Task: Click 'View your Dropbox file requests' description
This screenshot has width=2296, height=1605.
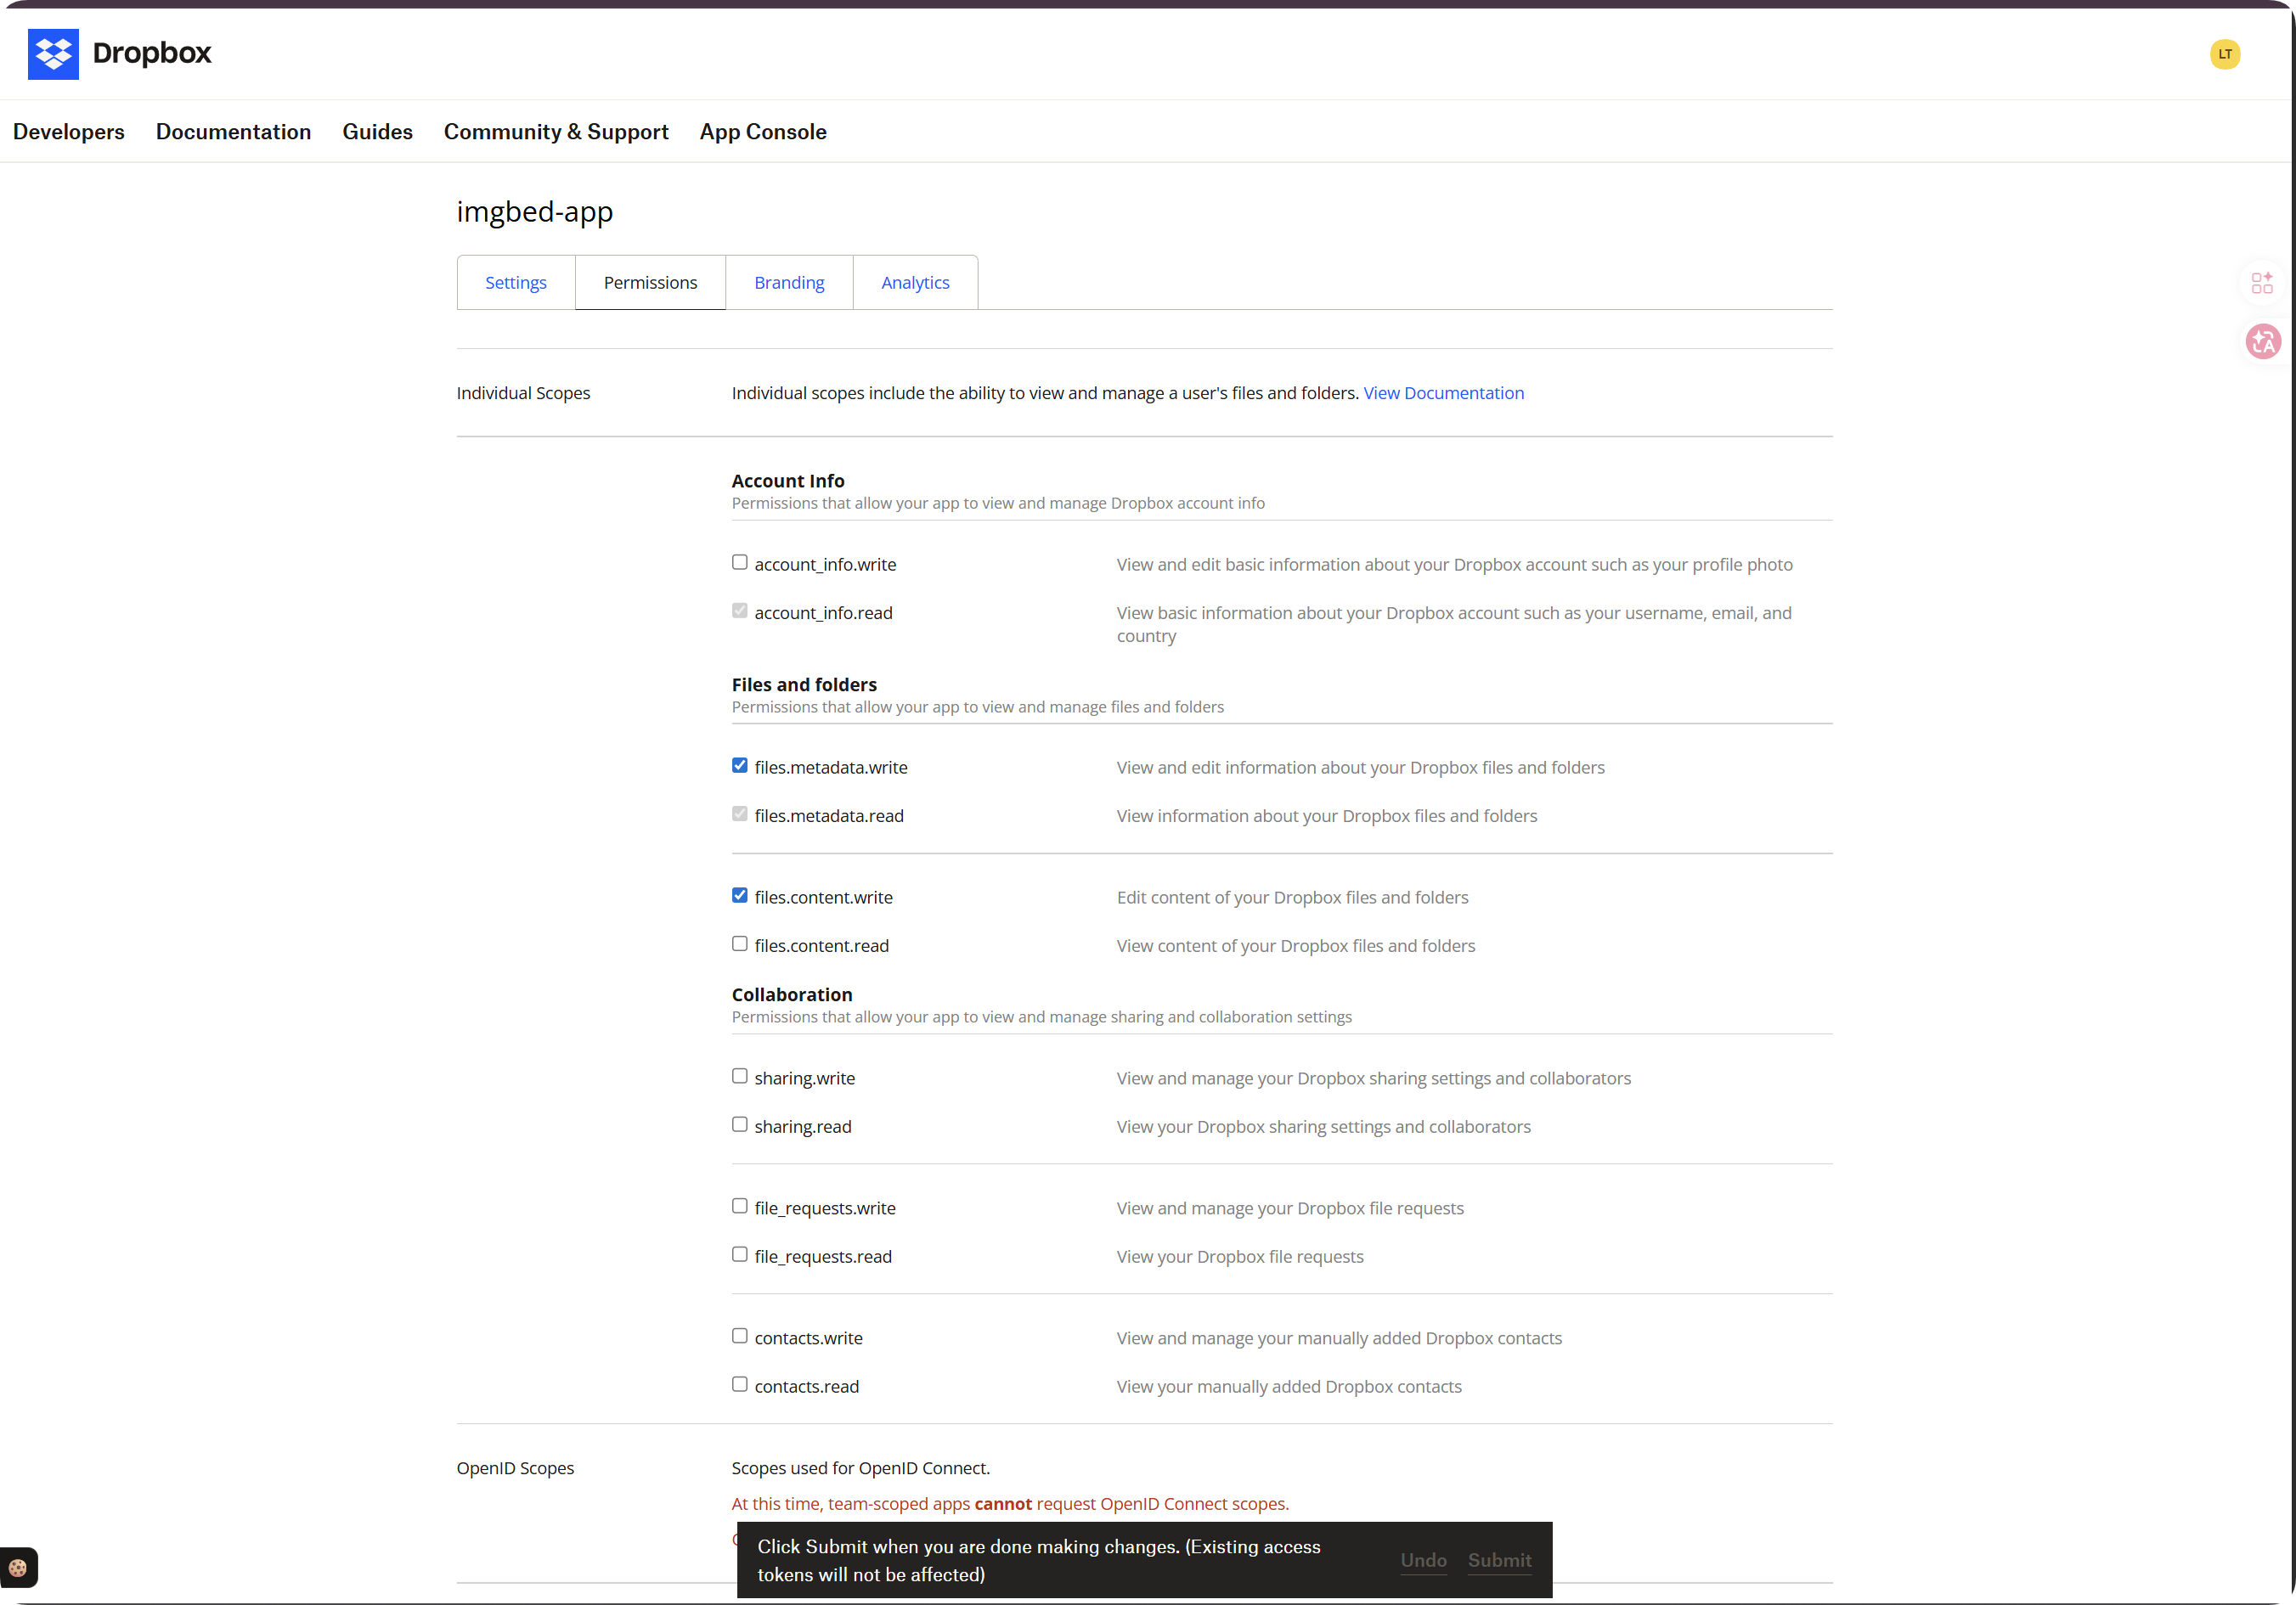Action: 1240,1257
